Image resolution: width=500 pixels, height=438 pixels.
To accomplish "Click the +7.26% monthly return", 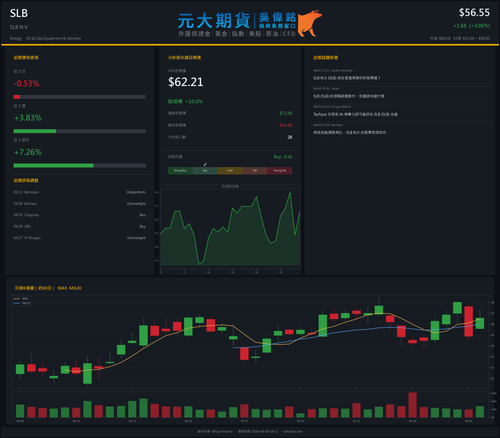I will [28, 152].
